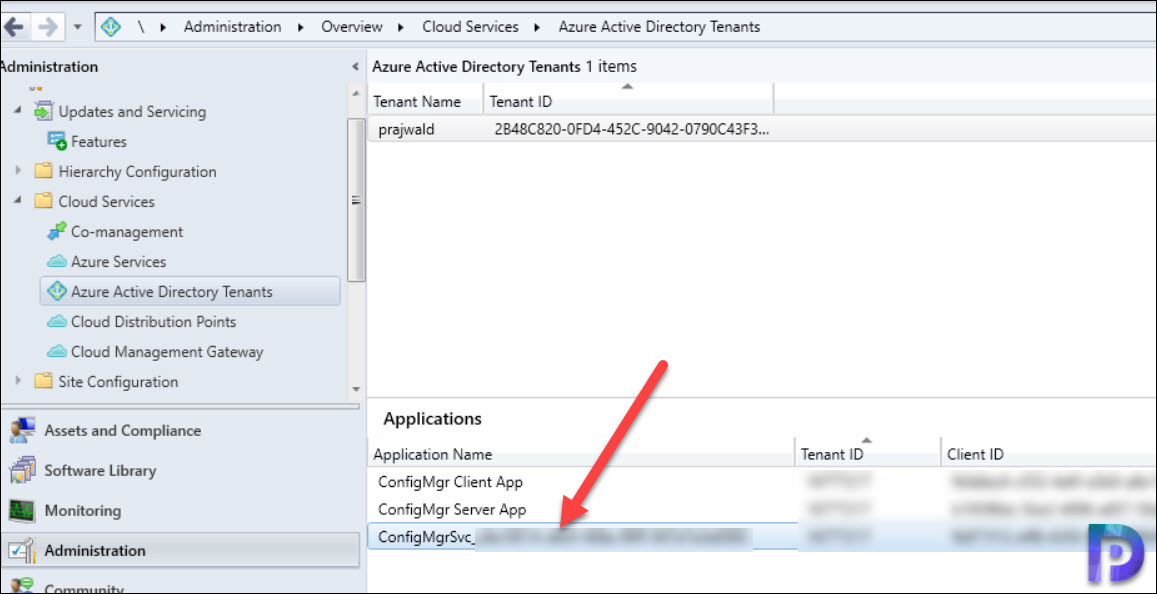Click the Cloud Distribution Points cloud icon
The height and width of the screenshot is (594, 1157).
click(57, 322)
